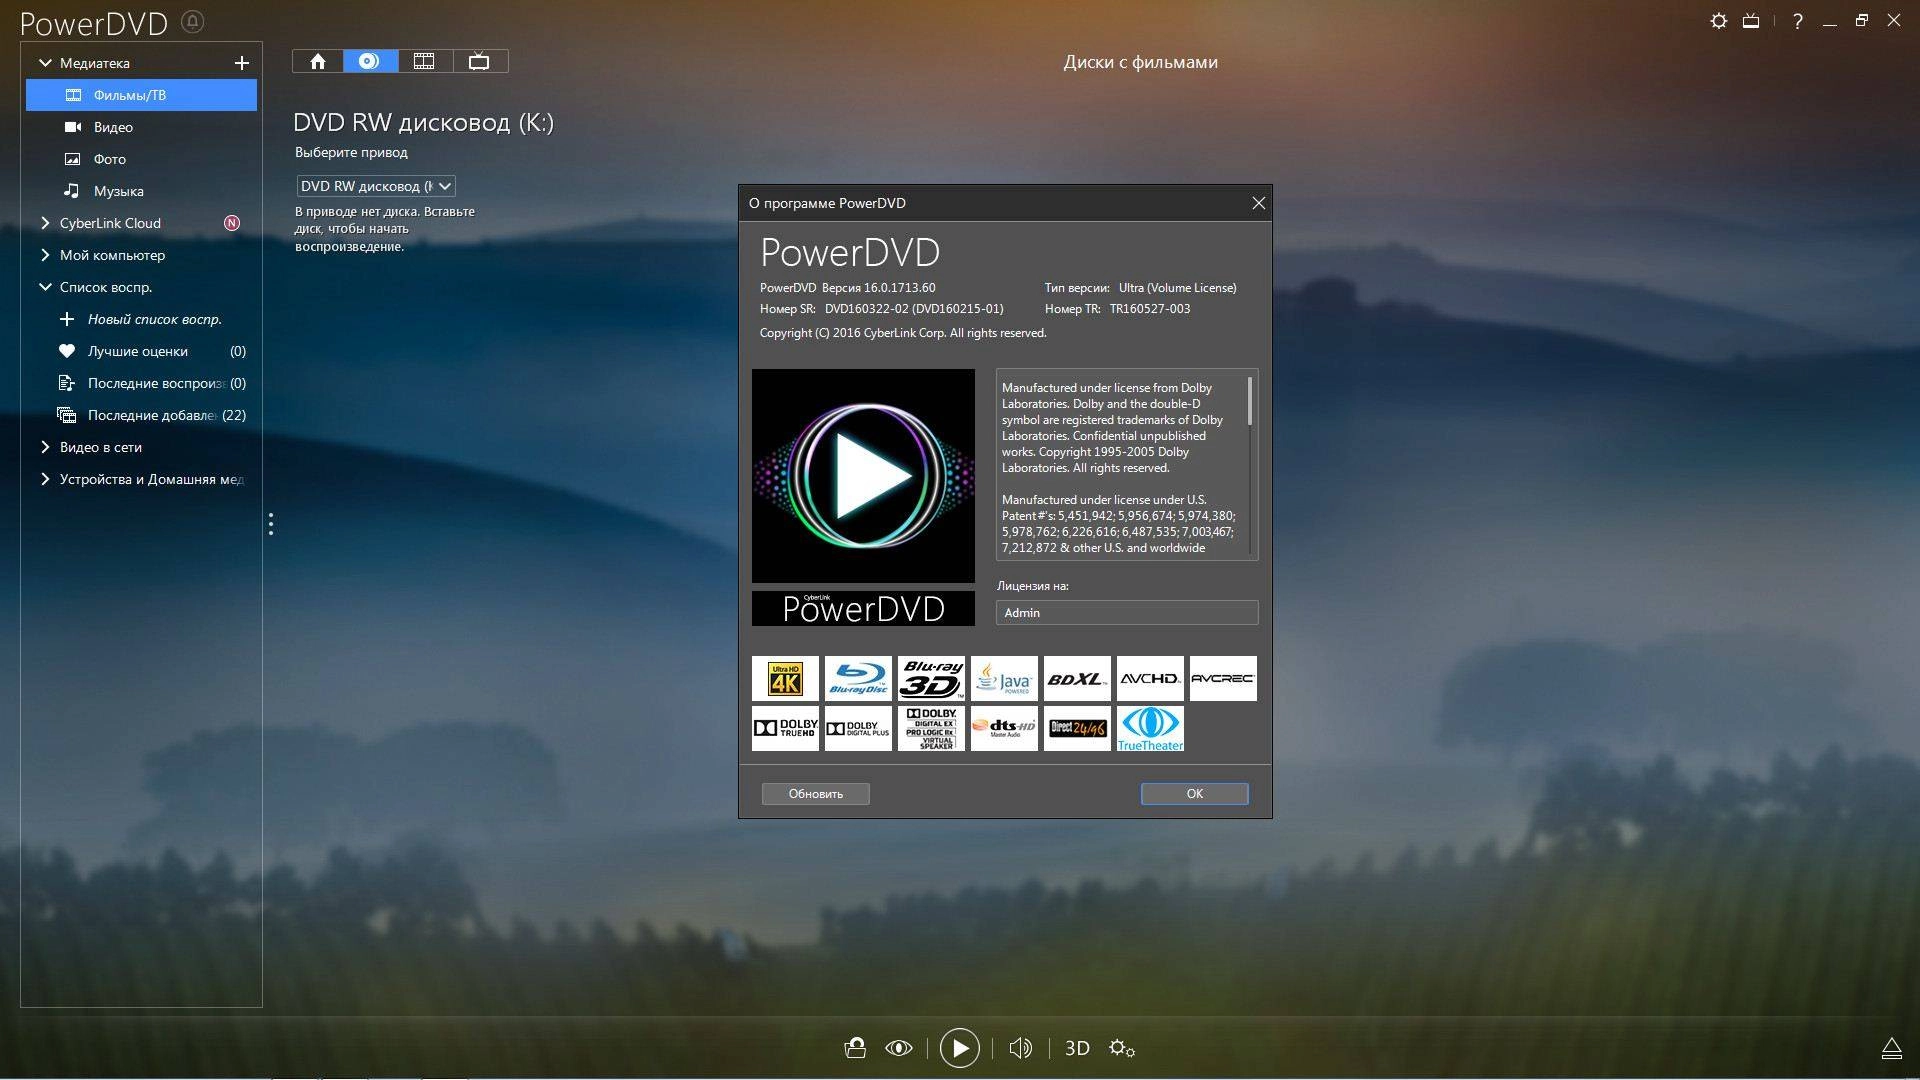The height and width of the screenshot is (1080, 1920).
Task: Confirm the About dialog with OK
Action: pos(1194,794)
